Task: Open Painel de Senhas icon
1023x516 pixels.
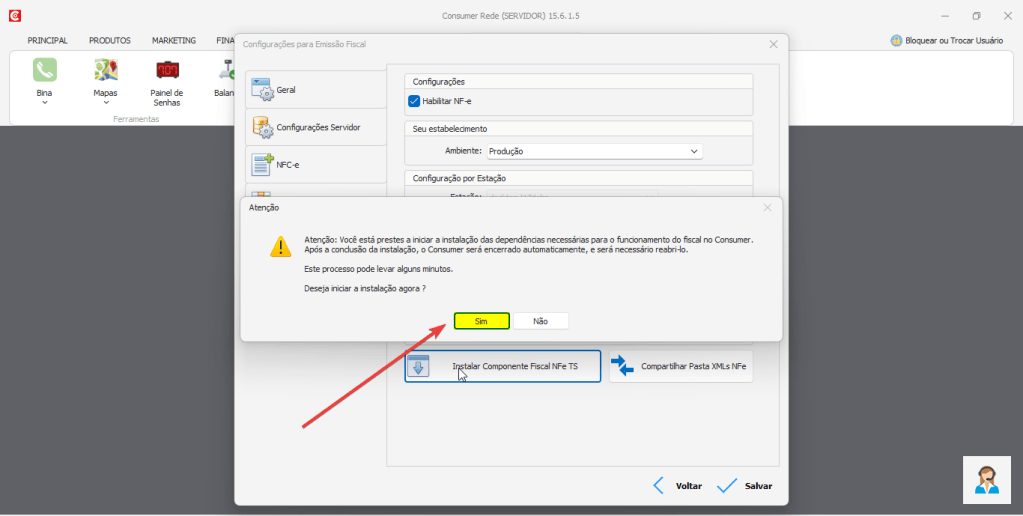Action: point(167,70)
